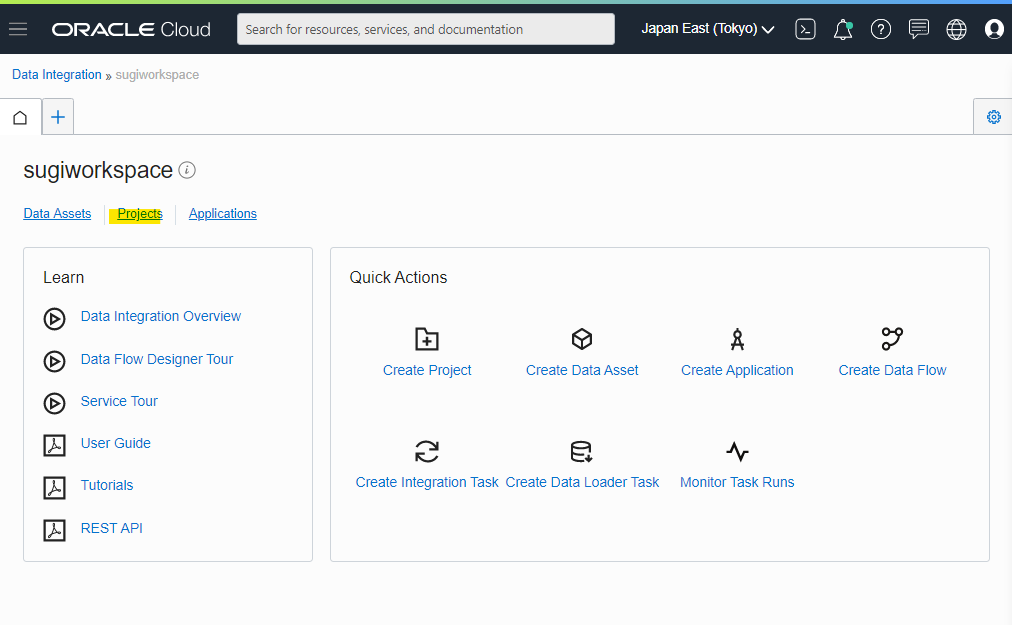Click the Oracle Cloud logo

[x=131, y=30]
